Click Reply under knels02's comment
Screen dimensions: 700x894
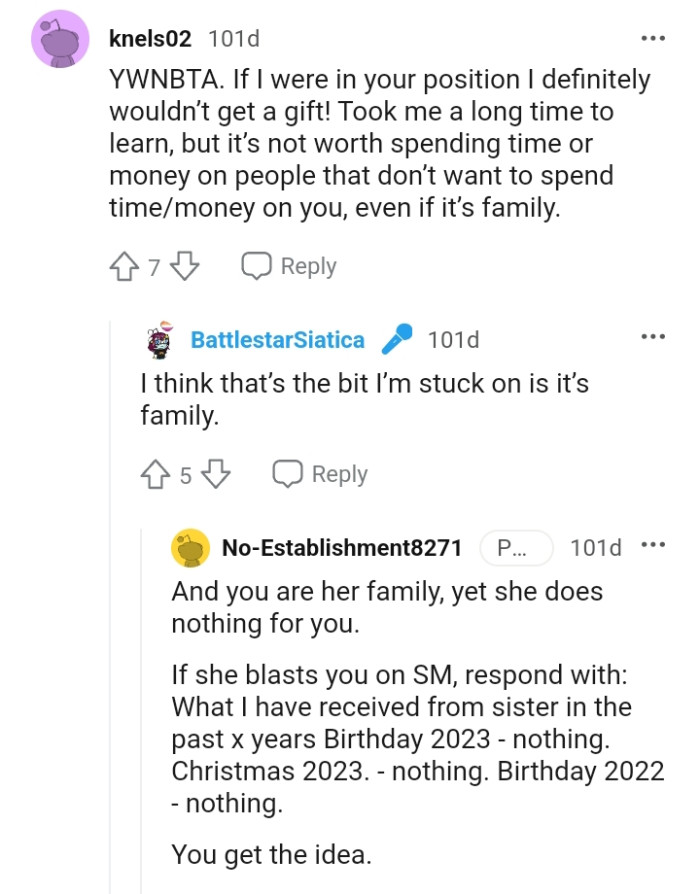coord(308,266)
